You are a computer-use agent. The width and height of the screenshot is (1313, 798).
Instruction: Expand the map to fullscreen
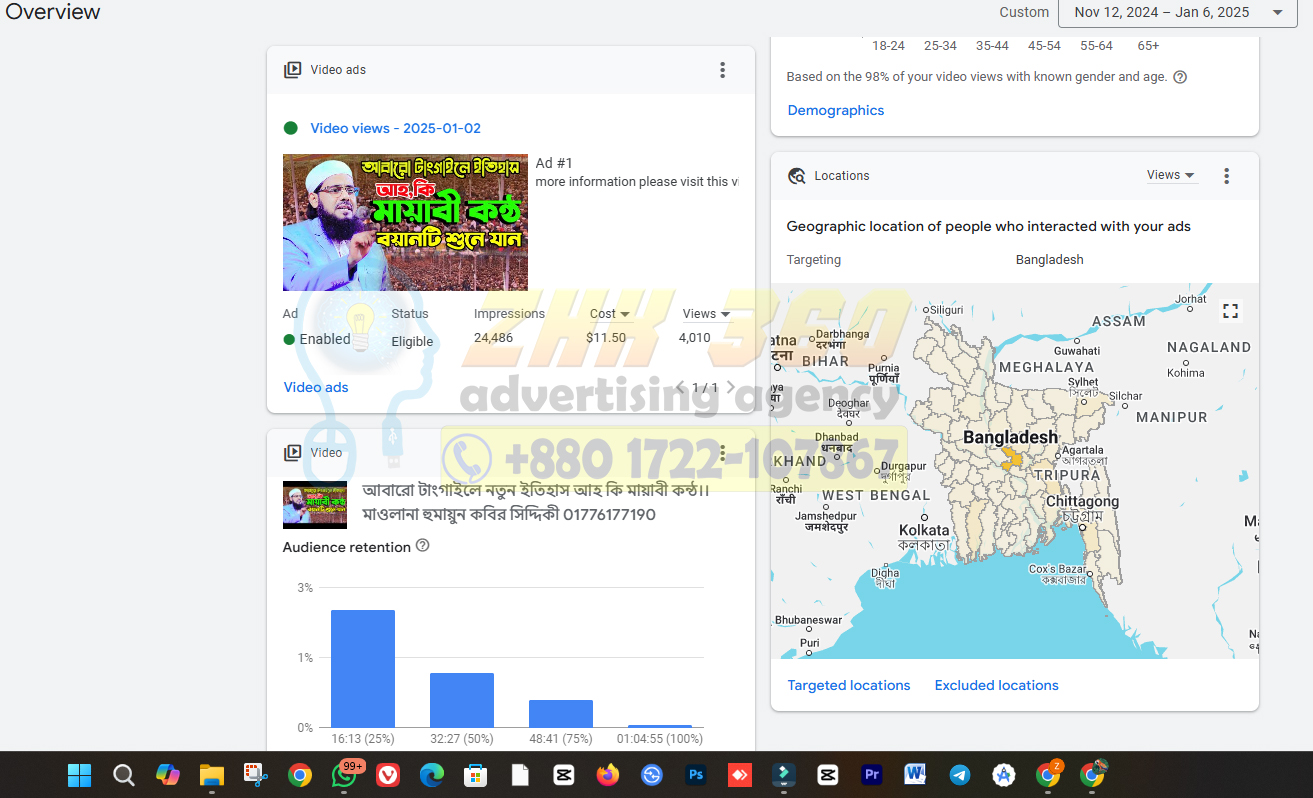tap(1231, 311)
